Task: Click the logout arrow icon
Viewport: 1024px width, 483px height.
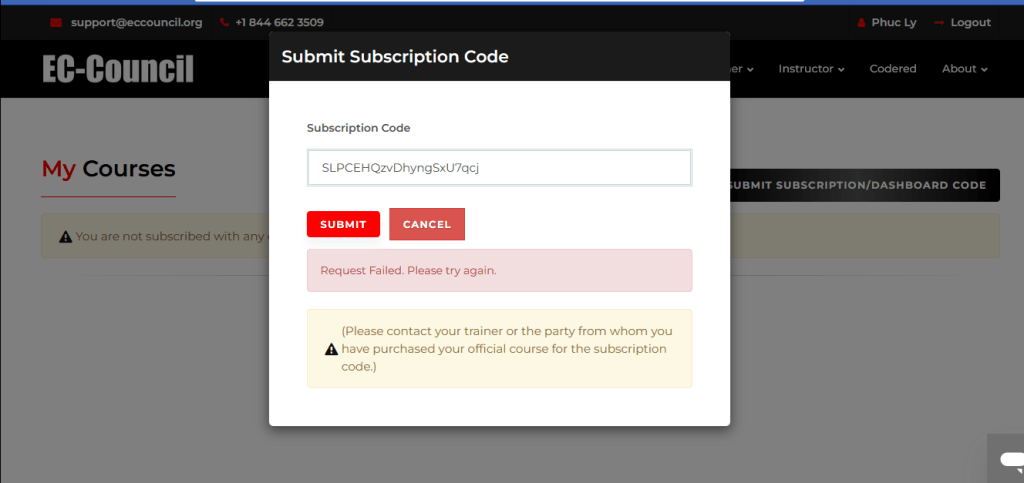Action: tap(938, 23)
